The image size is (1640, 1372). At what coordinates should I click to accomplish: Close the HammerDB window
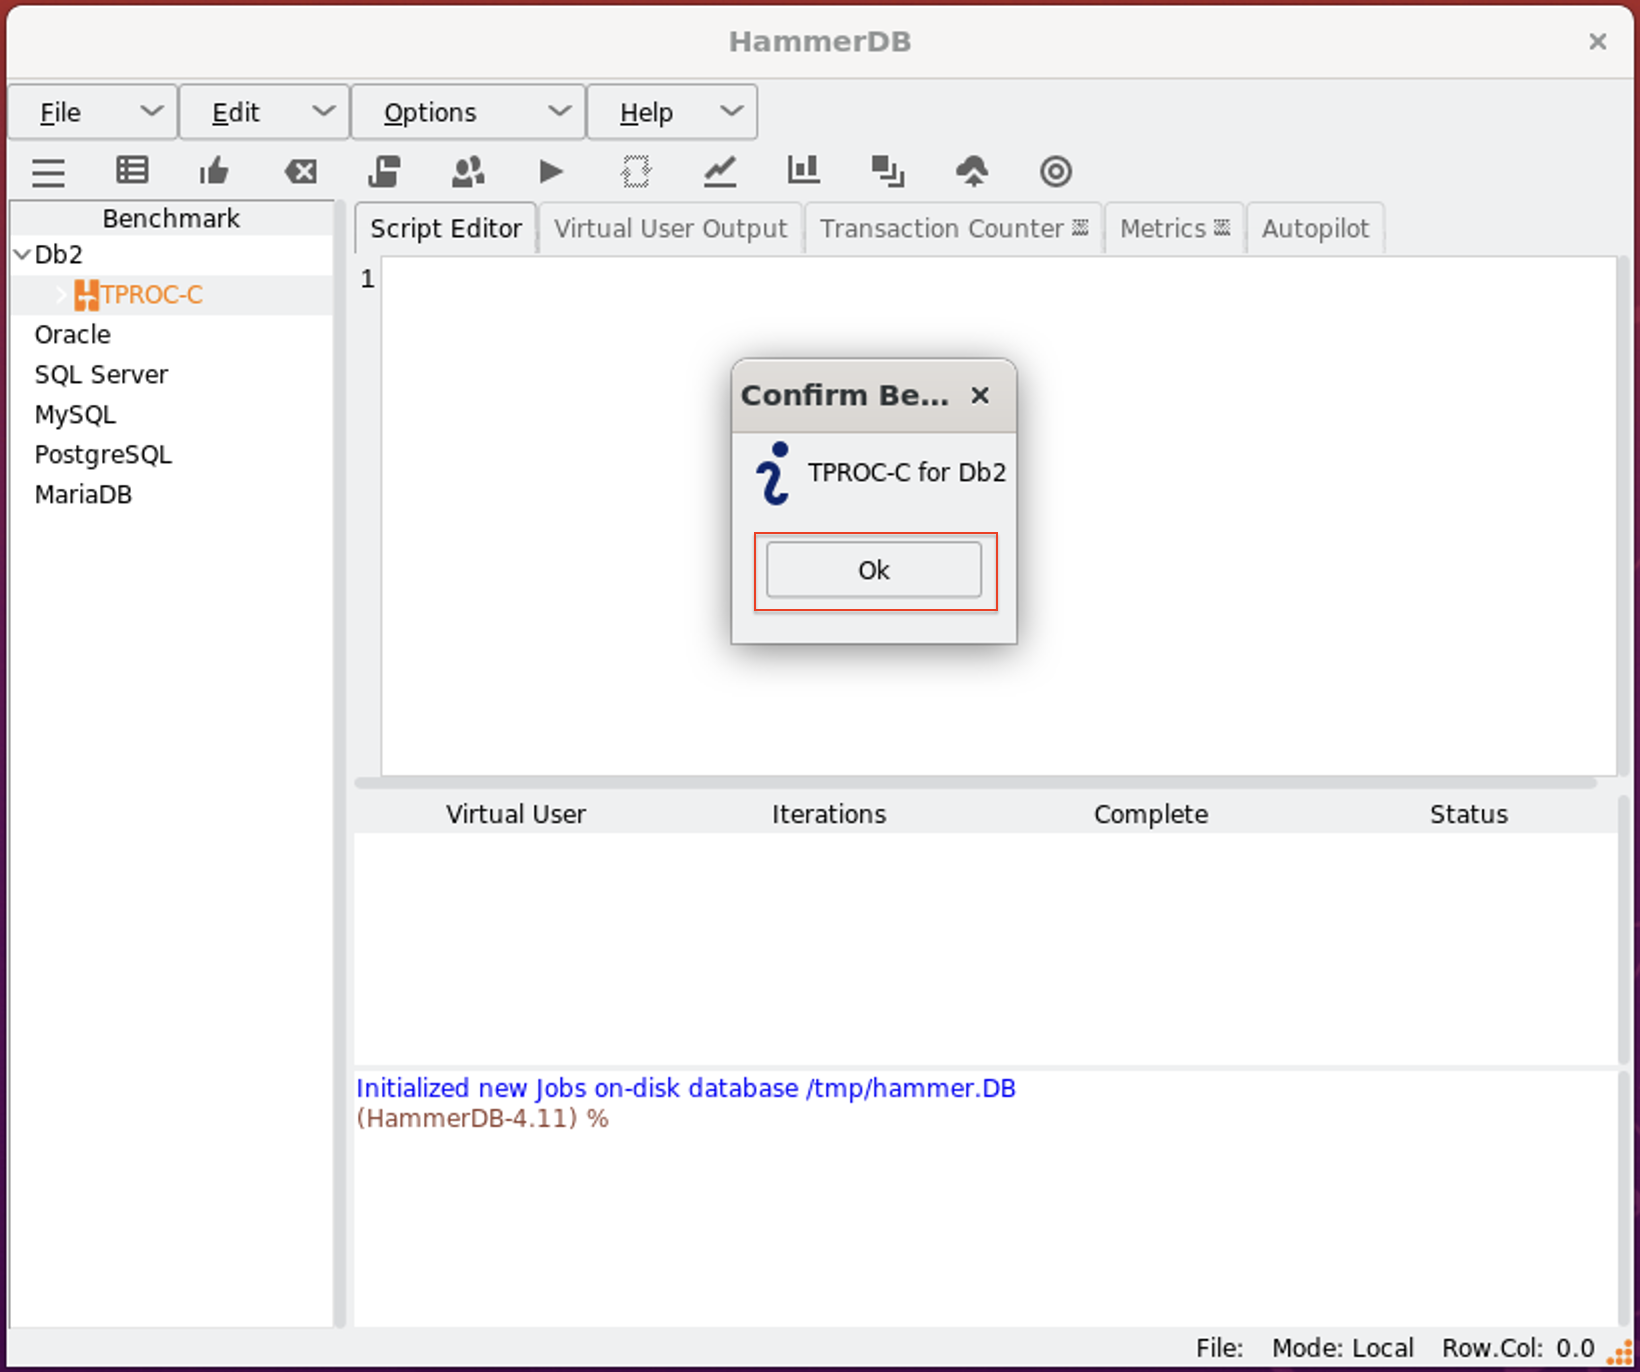click(x=1598, y=41)
